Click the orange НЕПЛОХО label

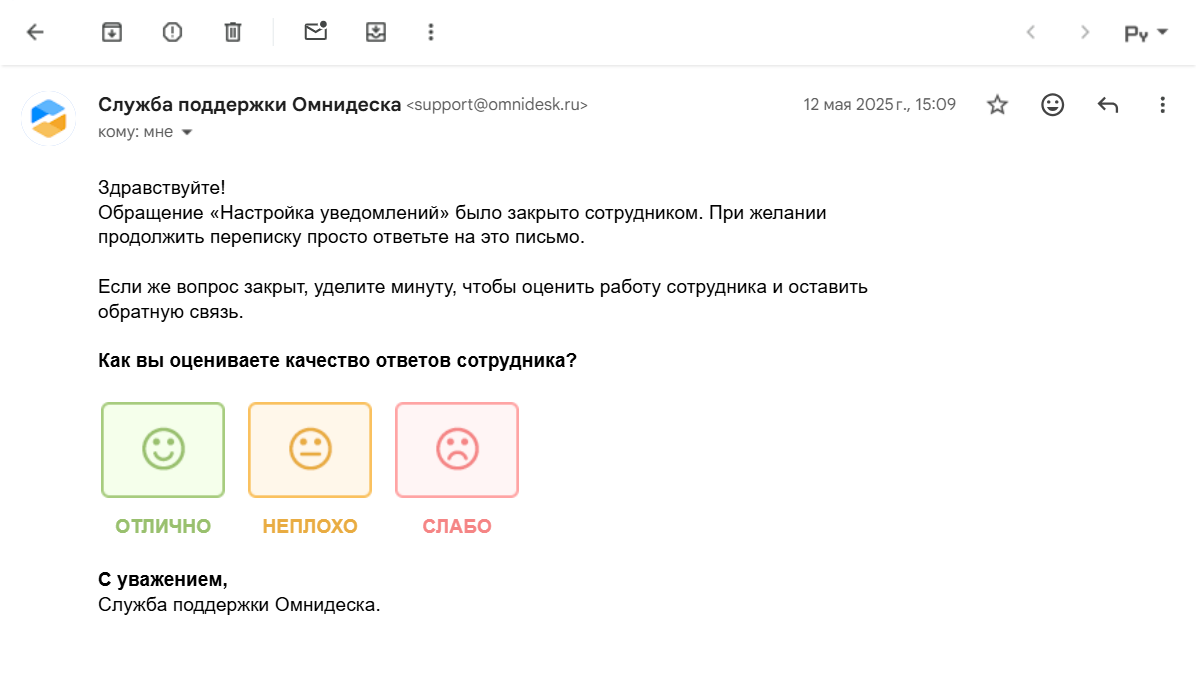pyautogui.click(x=310, y=526)
